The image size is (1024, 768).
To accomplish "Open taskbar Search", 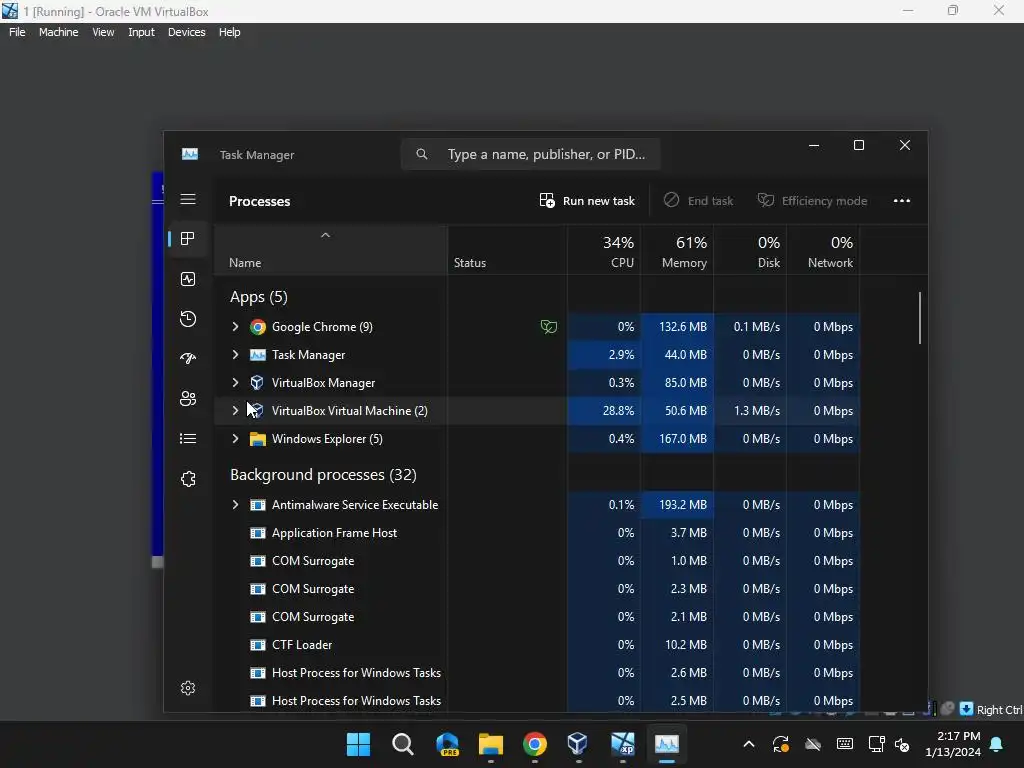I will tap(403, 744).
